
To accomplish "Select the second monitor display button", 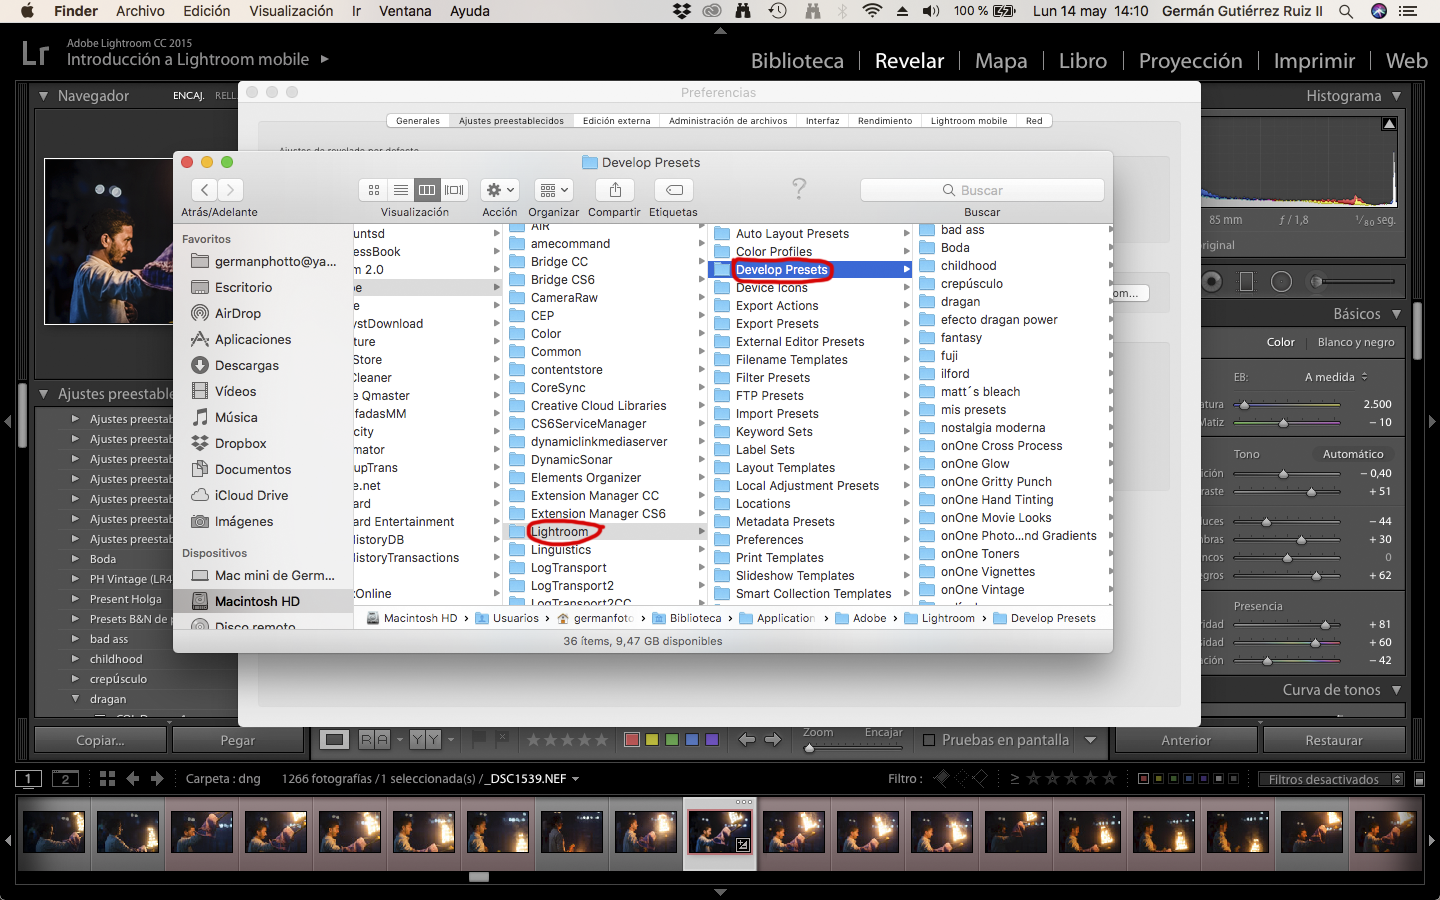I will pyautogui.click(x=65, y=778).
